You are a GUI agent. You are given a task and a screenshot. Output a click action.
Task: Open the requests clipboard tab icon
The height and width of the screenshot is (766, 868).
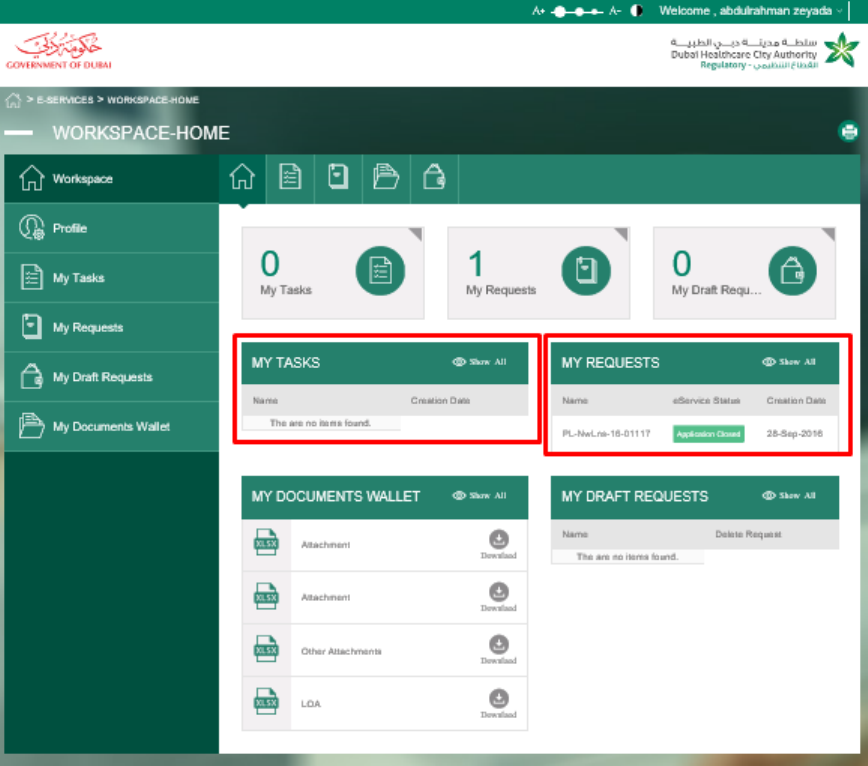(338, 178)
